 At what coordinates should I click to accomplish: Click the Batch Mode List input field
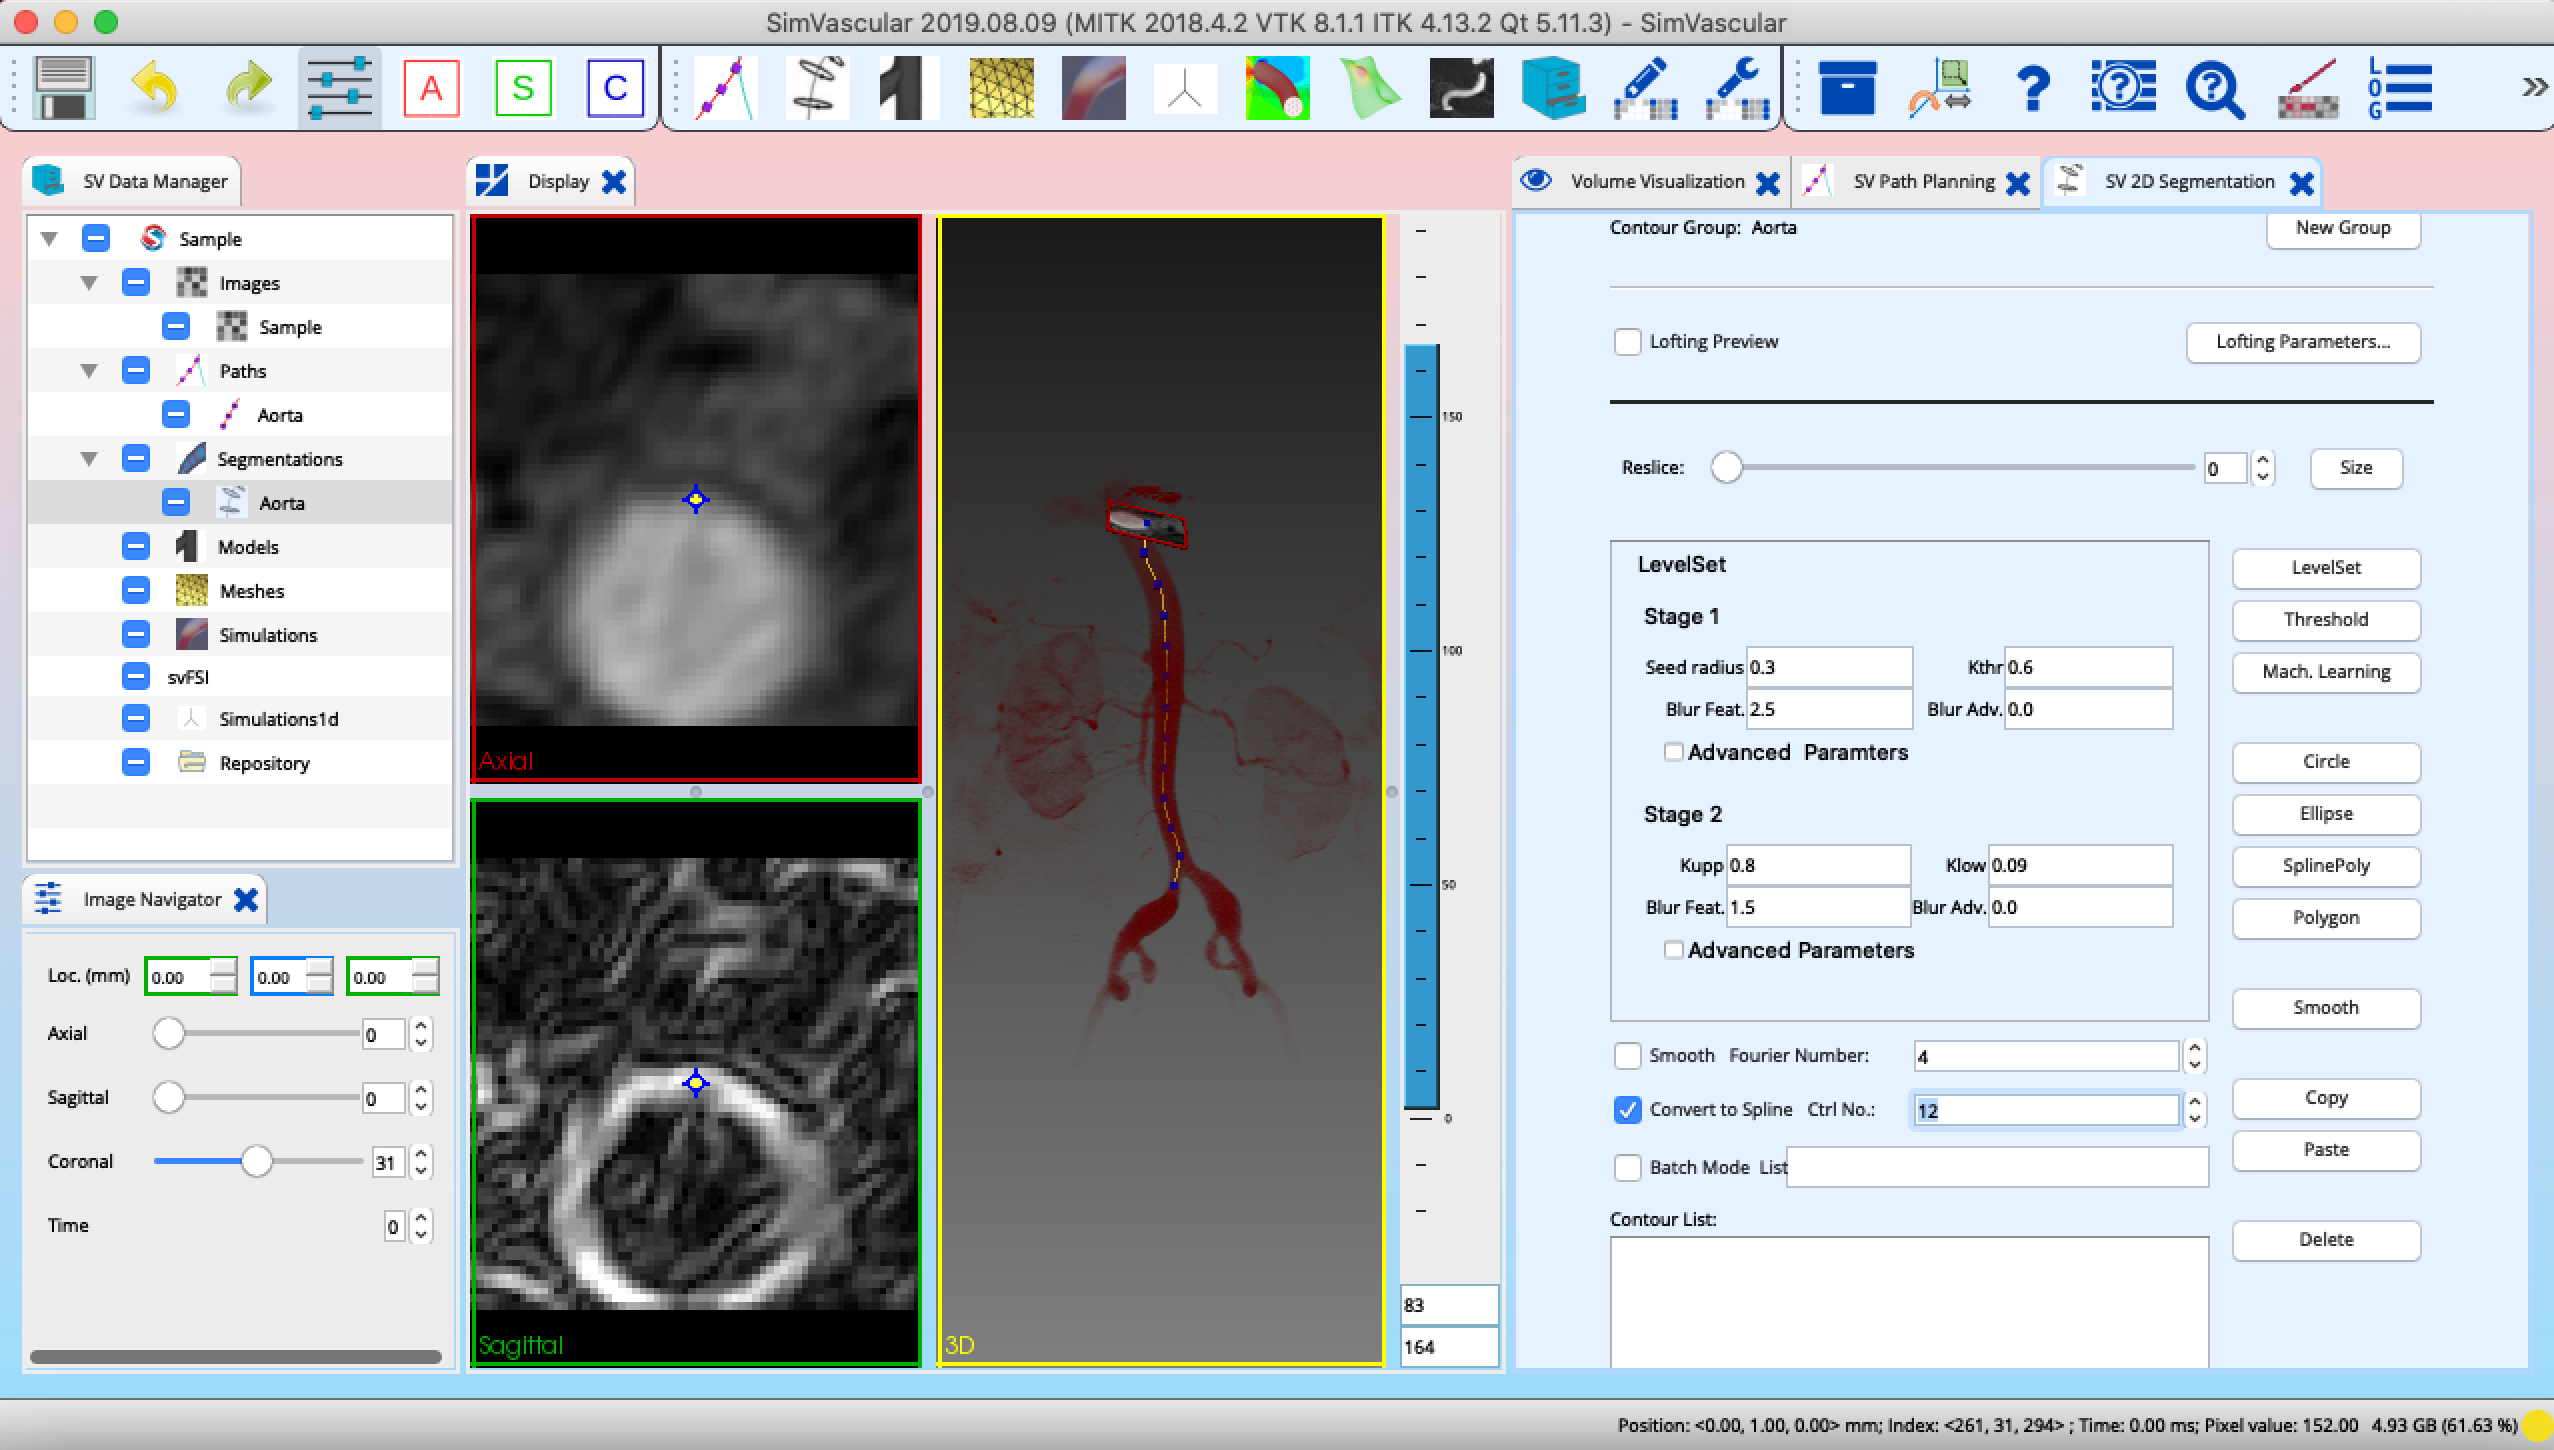[x=1997, y=1167]
